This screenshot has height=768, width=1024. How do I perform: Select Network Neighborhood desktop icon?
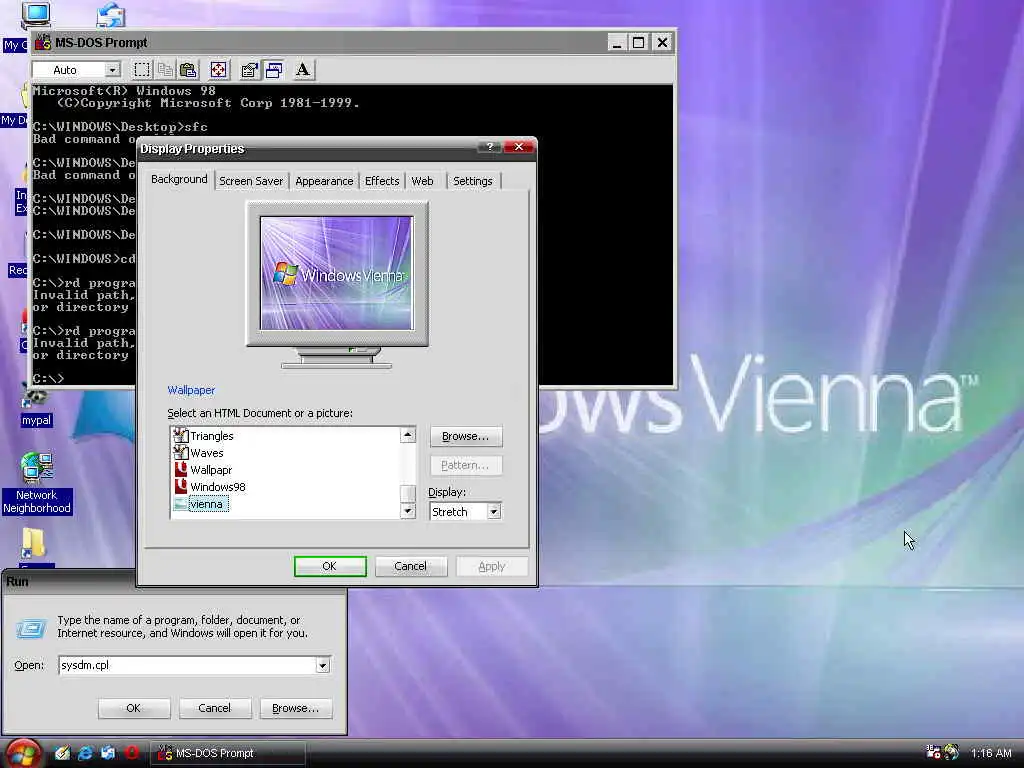[x=37, y=483]
